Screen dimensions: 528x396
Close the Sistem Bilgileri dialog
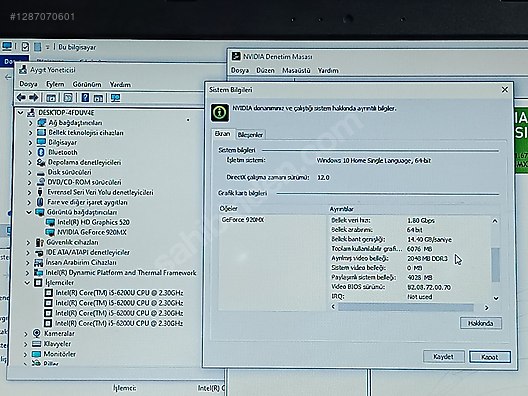[x=504, y=90]
